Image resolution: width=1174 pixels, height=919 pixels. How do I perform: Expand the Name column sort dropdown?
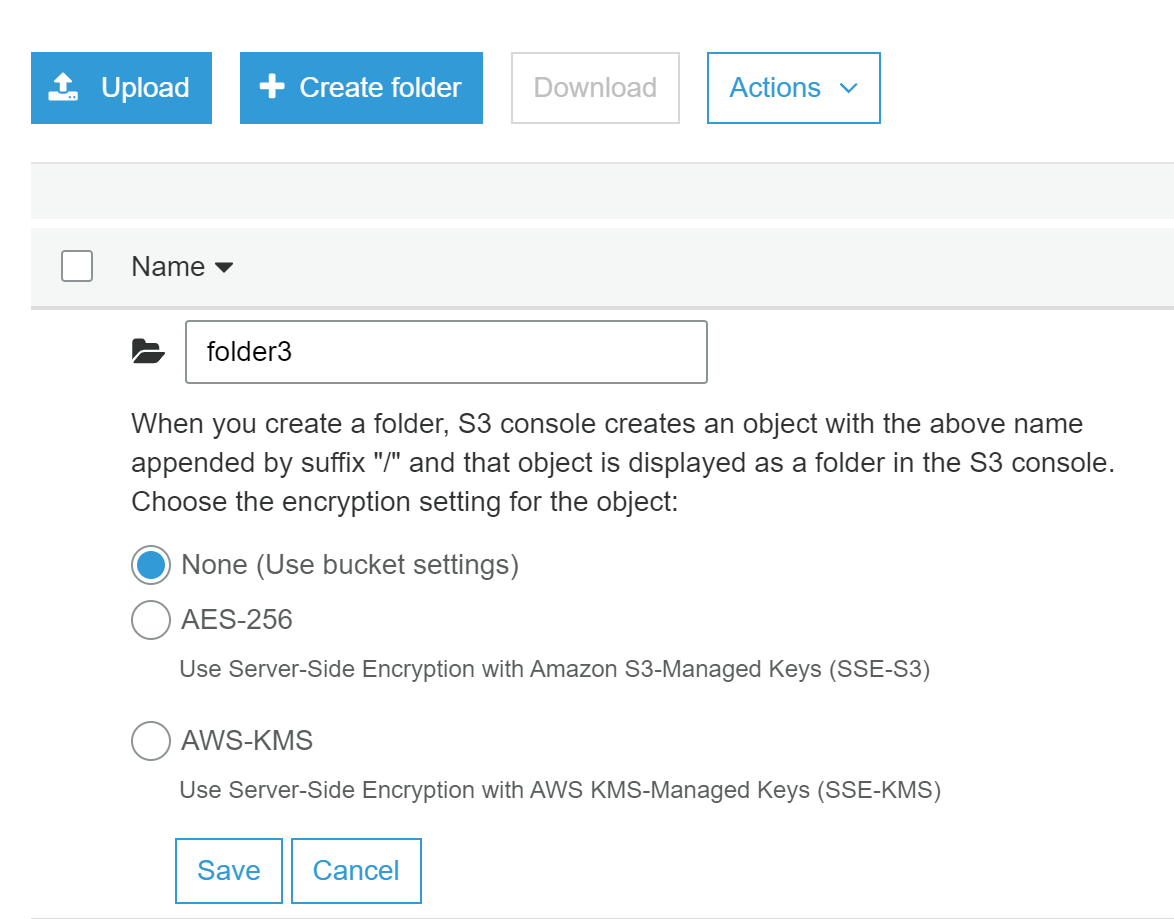point(224,268)
